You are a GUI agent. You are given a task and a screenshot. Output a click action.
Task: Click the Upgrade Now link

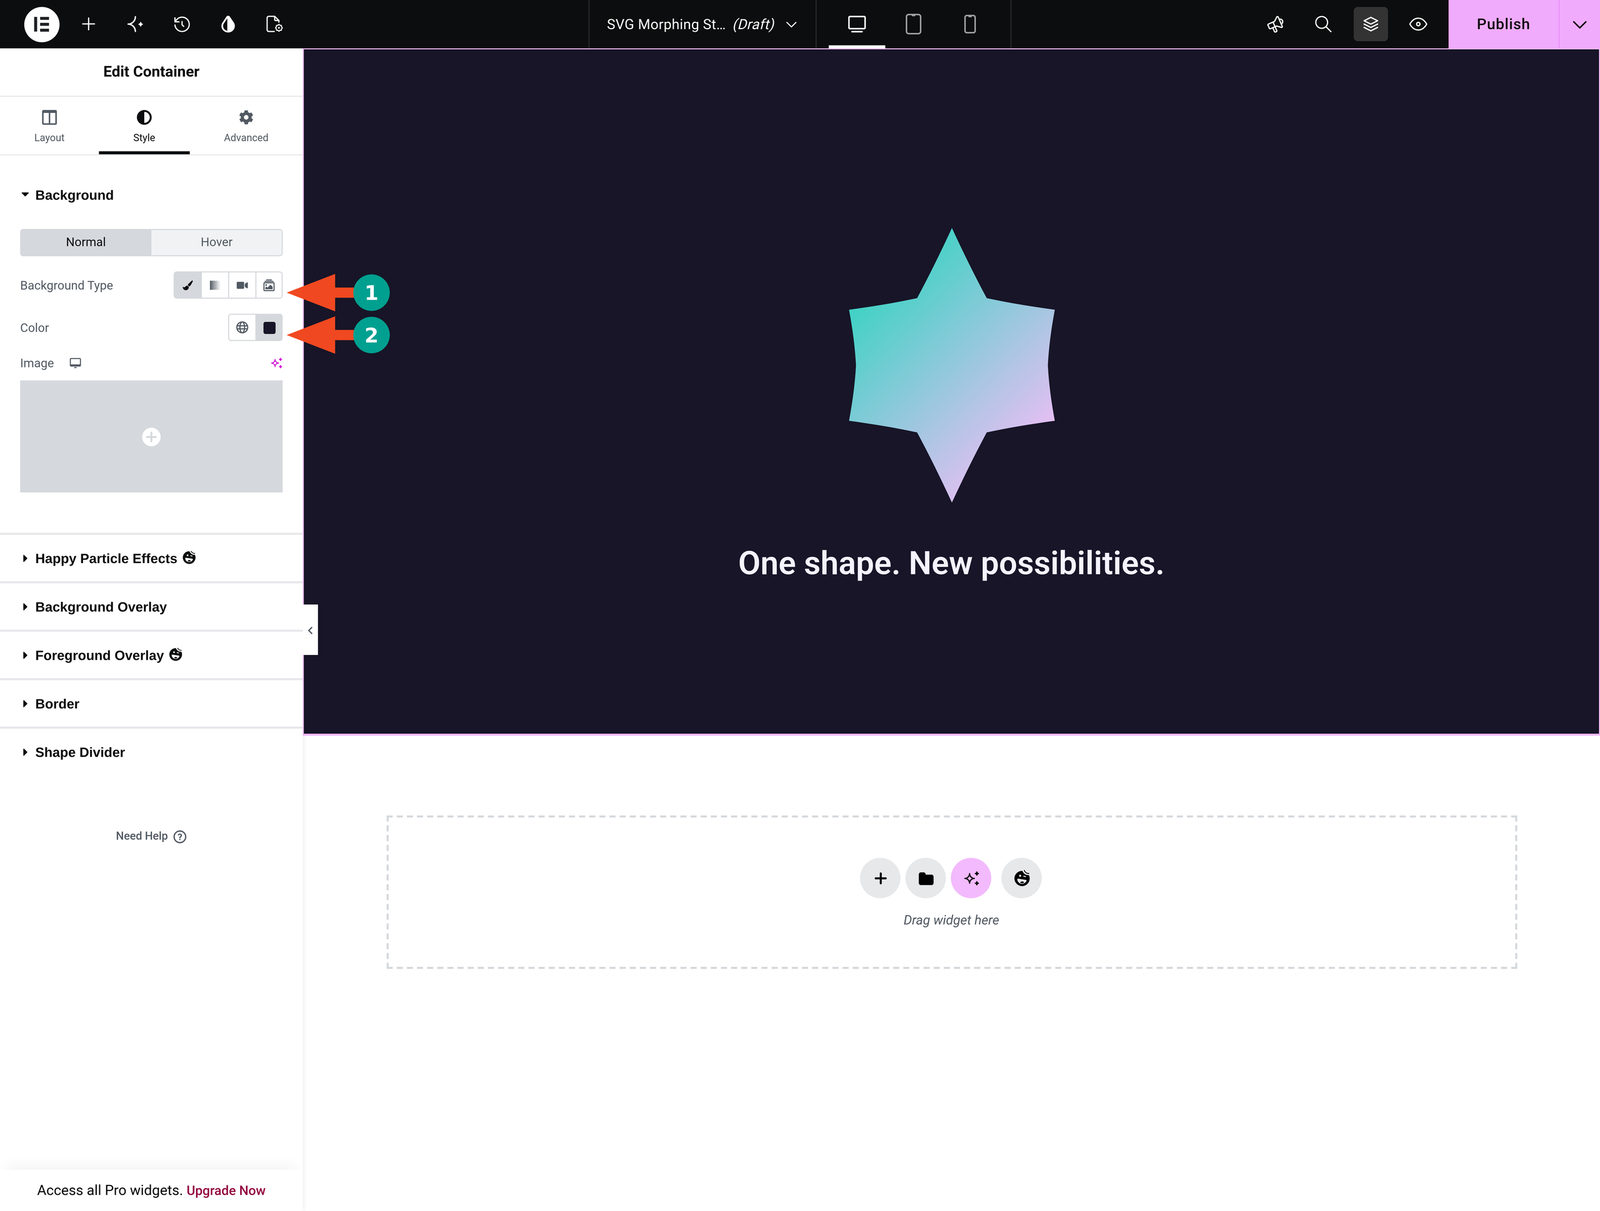226,1190
